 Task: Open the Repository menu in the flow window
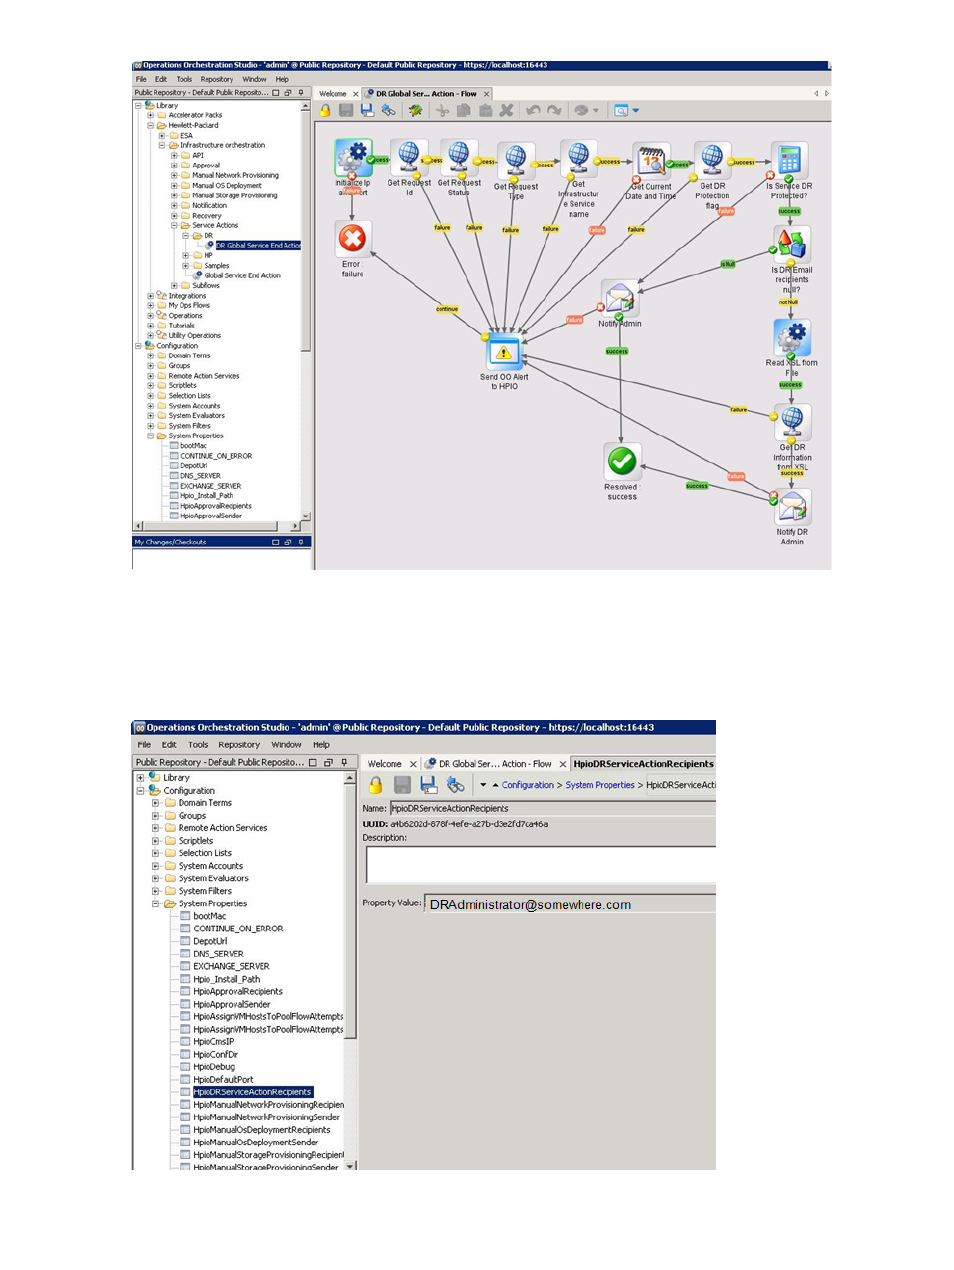[217, 79]
